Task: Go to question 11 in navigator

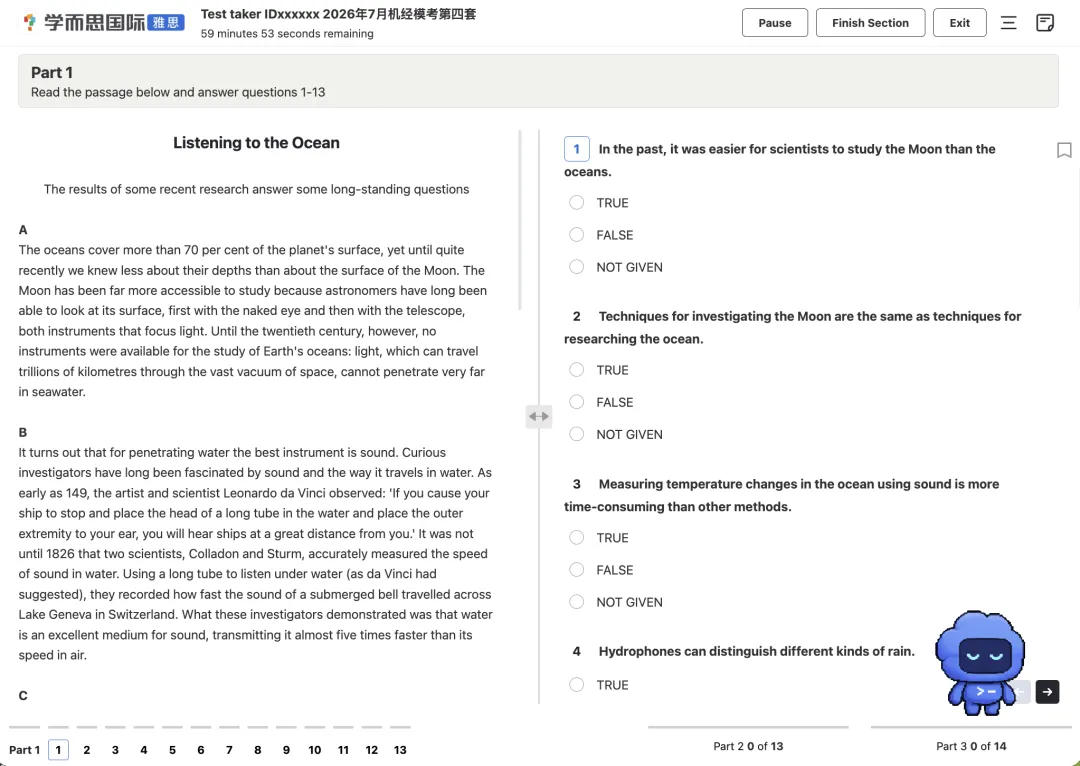Action: [343, 749]
